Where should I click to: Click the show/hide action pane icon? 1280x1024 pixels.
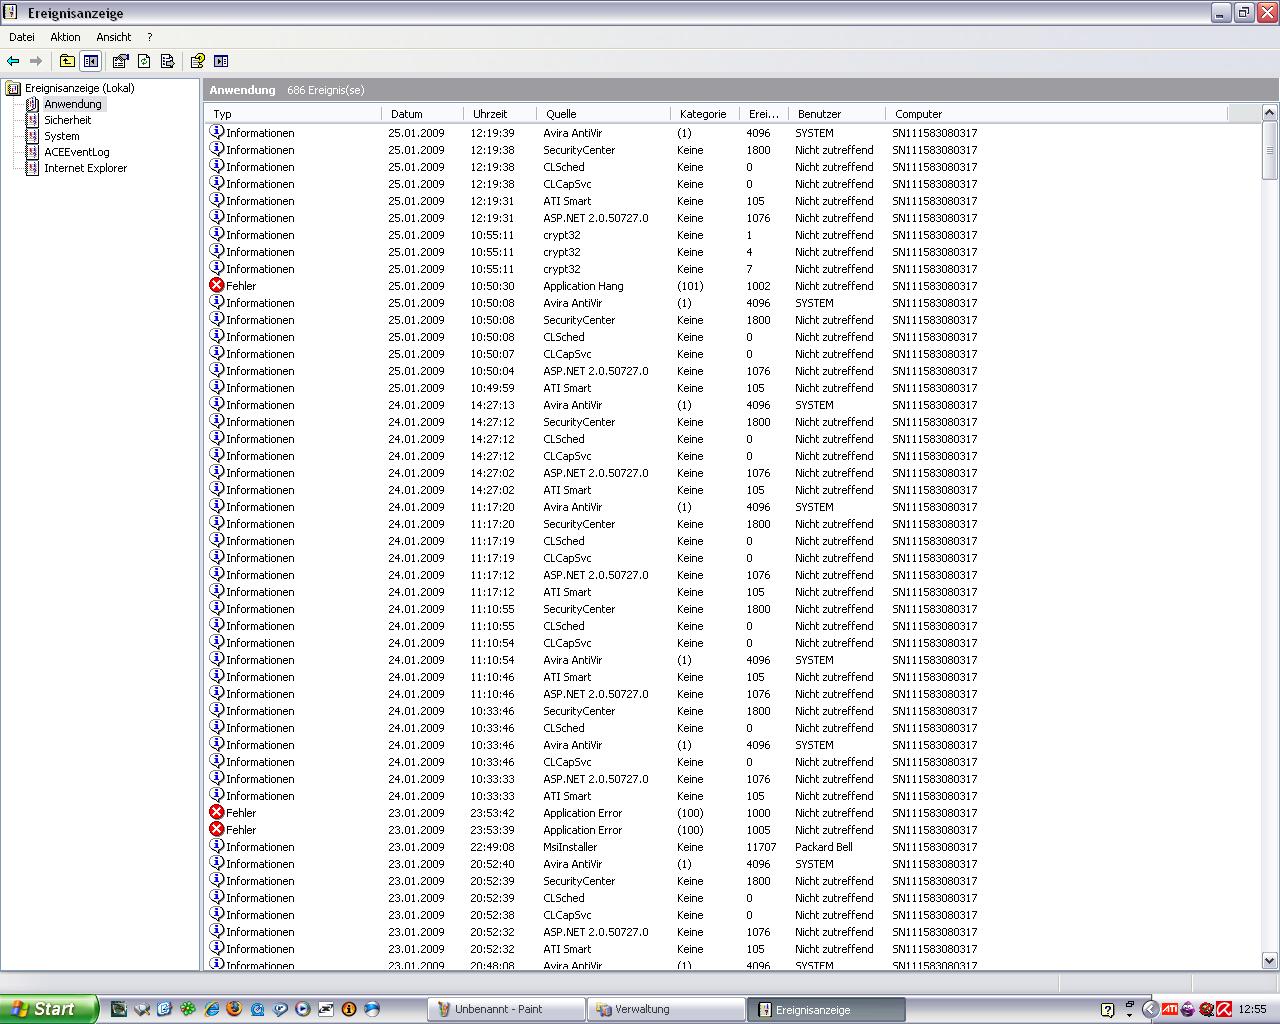[221, 61]
